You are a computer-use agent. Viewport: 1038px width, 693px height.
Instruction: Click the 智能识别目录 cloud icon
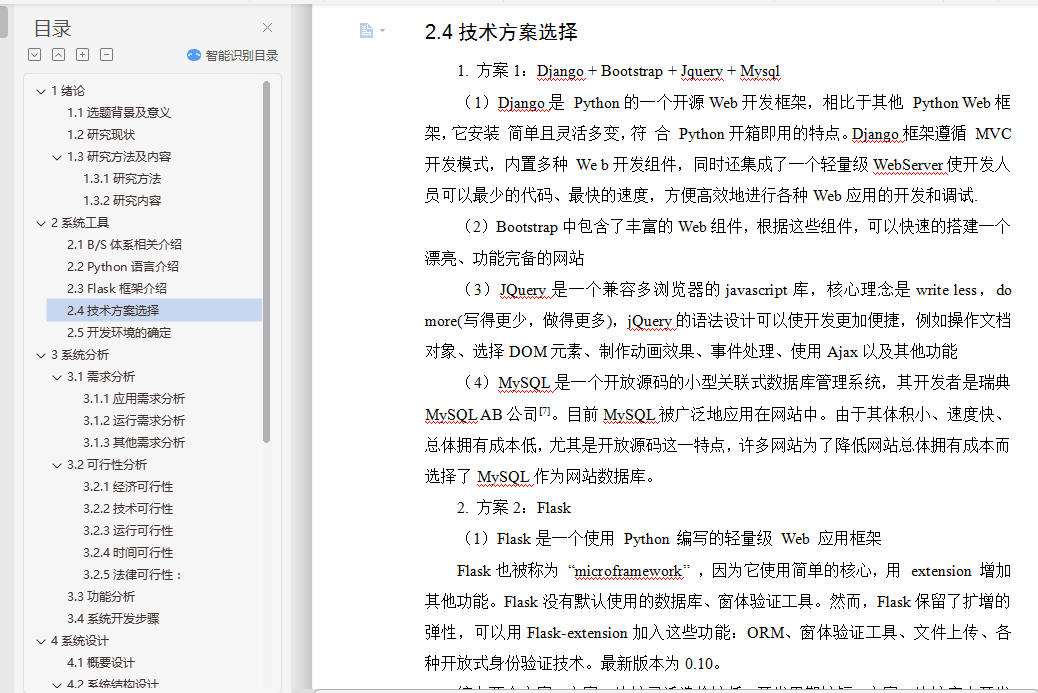[x=194, y=56]
